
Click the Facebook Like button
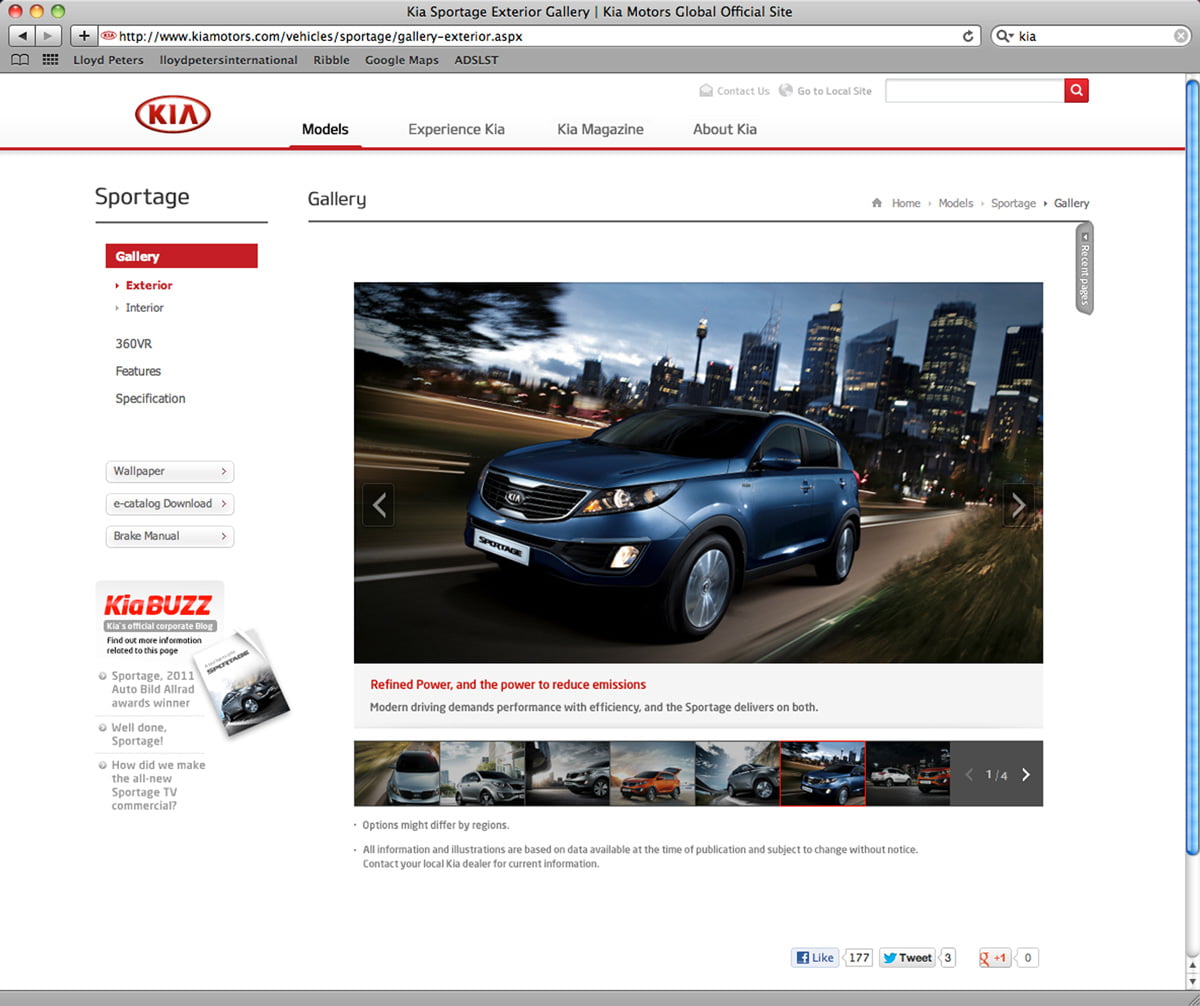click(814, 958)
